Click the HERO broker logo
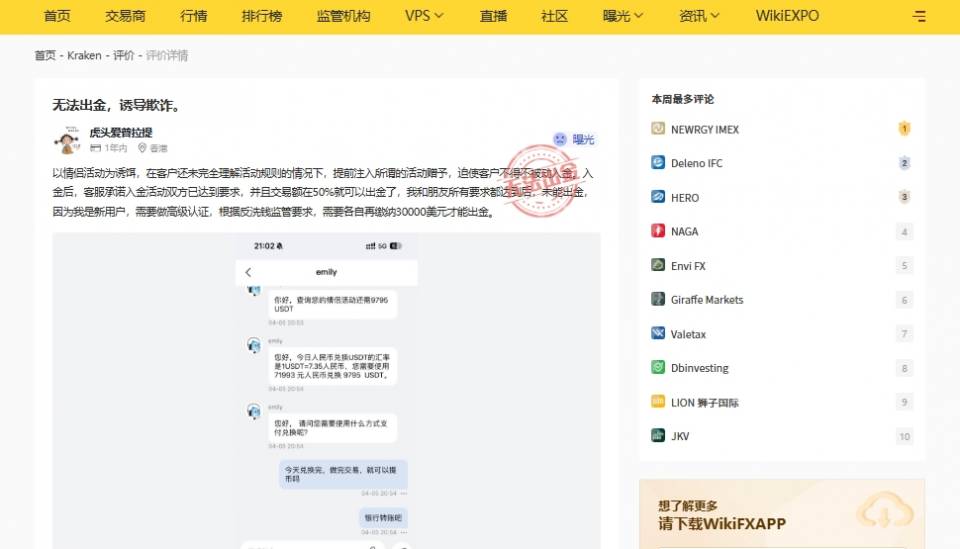This screenshot has width=960, height=549. pyautogui.click(x=658, y=197)
